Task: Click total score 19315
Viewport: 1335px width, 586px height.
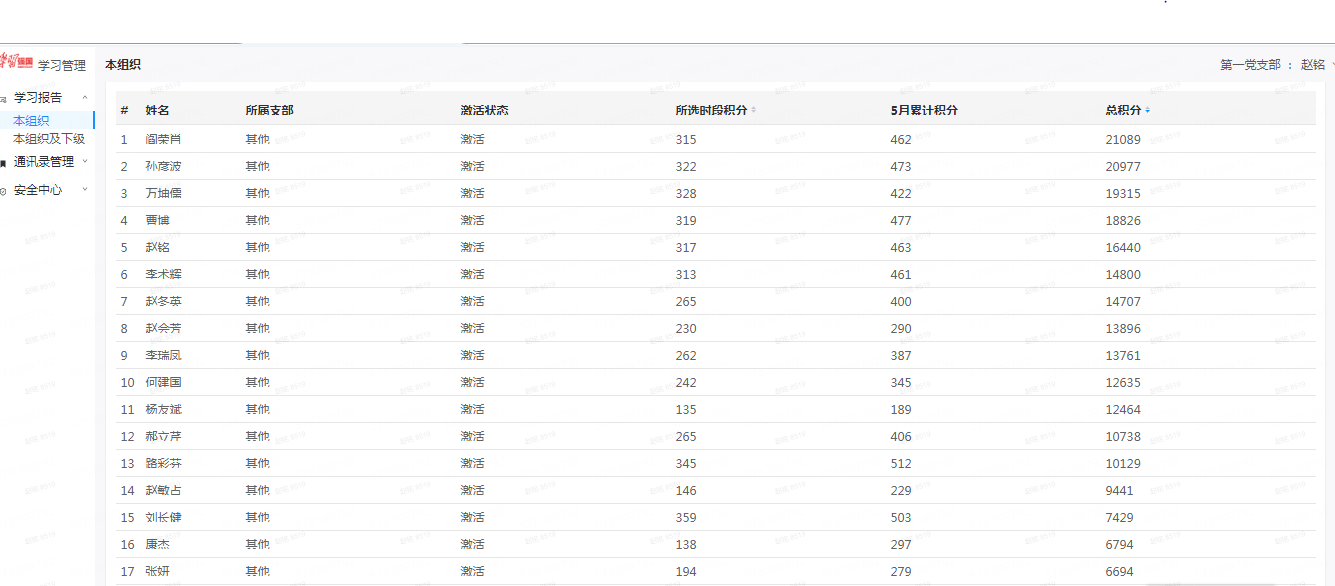Action: point(1123,194)
